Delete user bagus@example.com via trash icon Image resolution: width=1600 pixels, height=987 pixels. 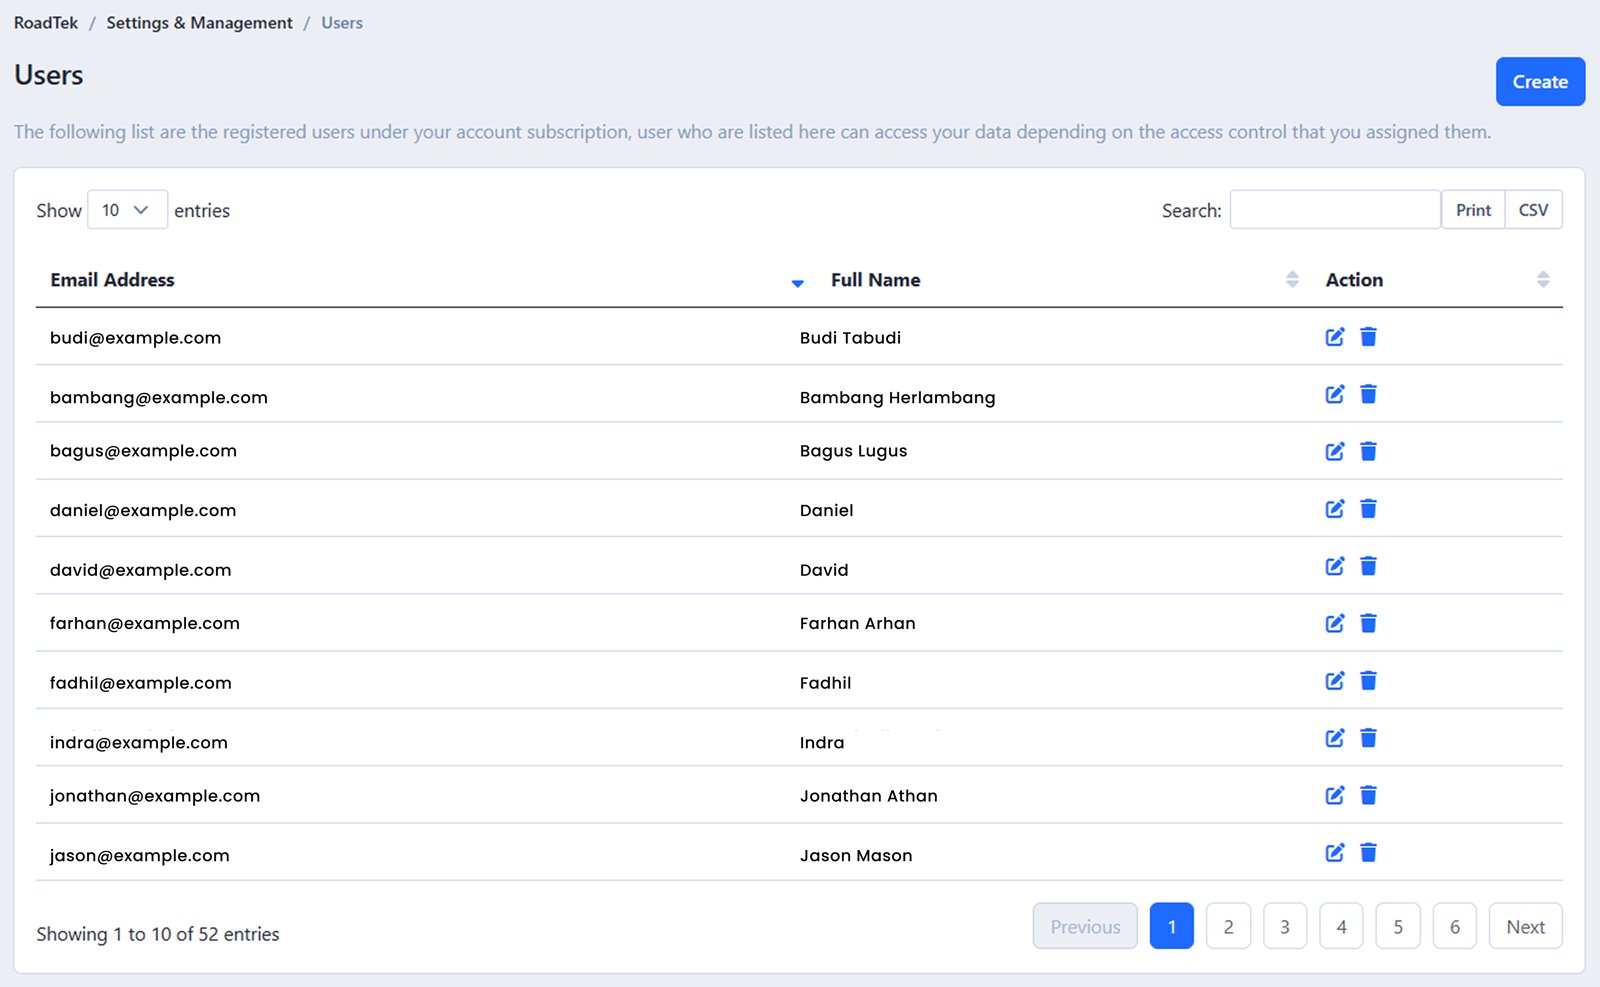(x=1368, y=451)
